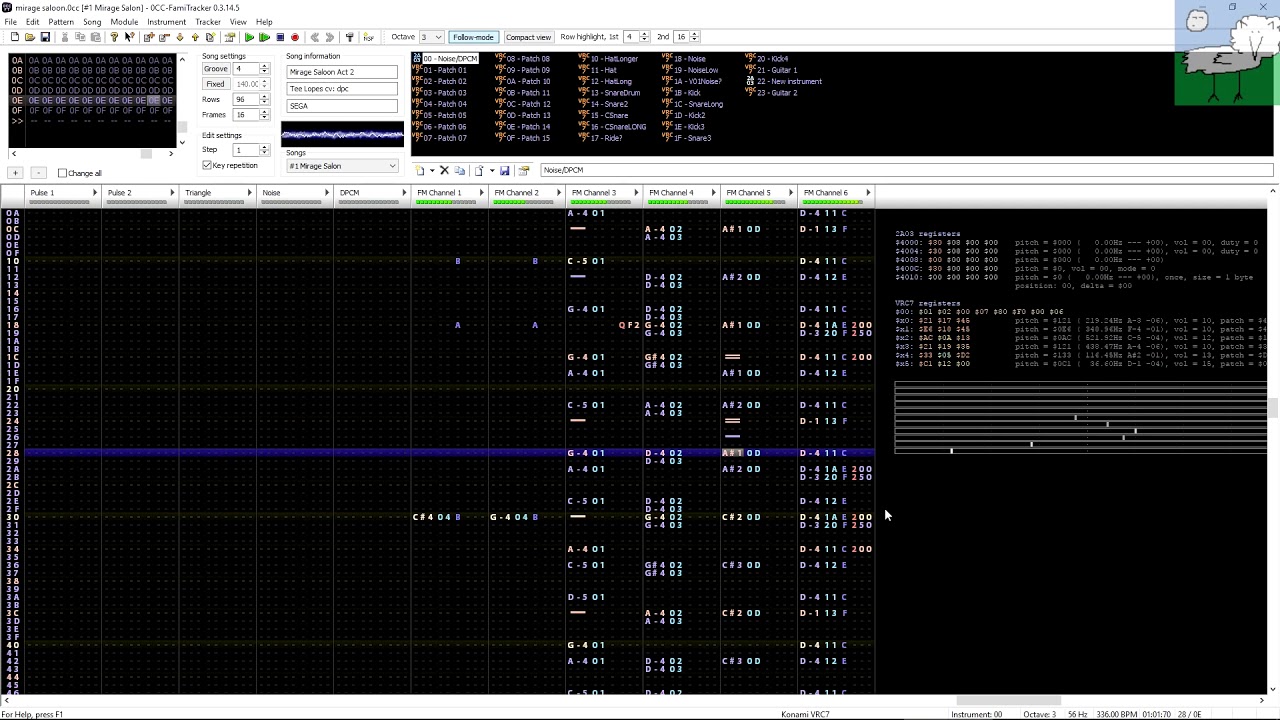
Task: Open the instrument editor icon
Action: pyautogui.click(x=523, y=171)
